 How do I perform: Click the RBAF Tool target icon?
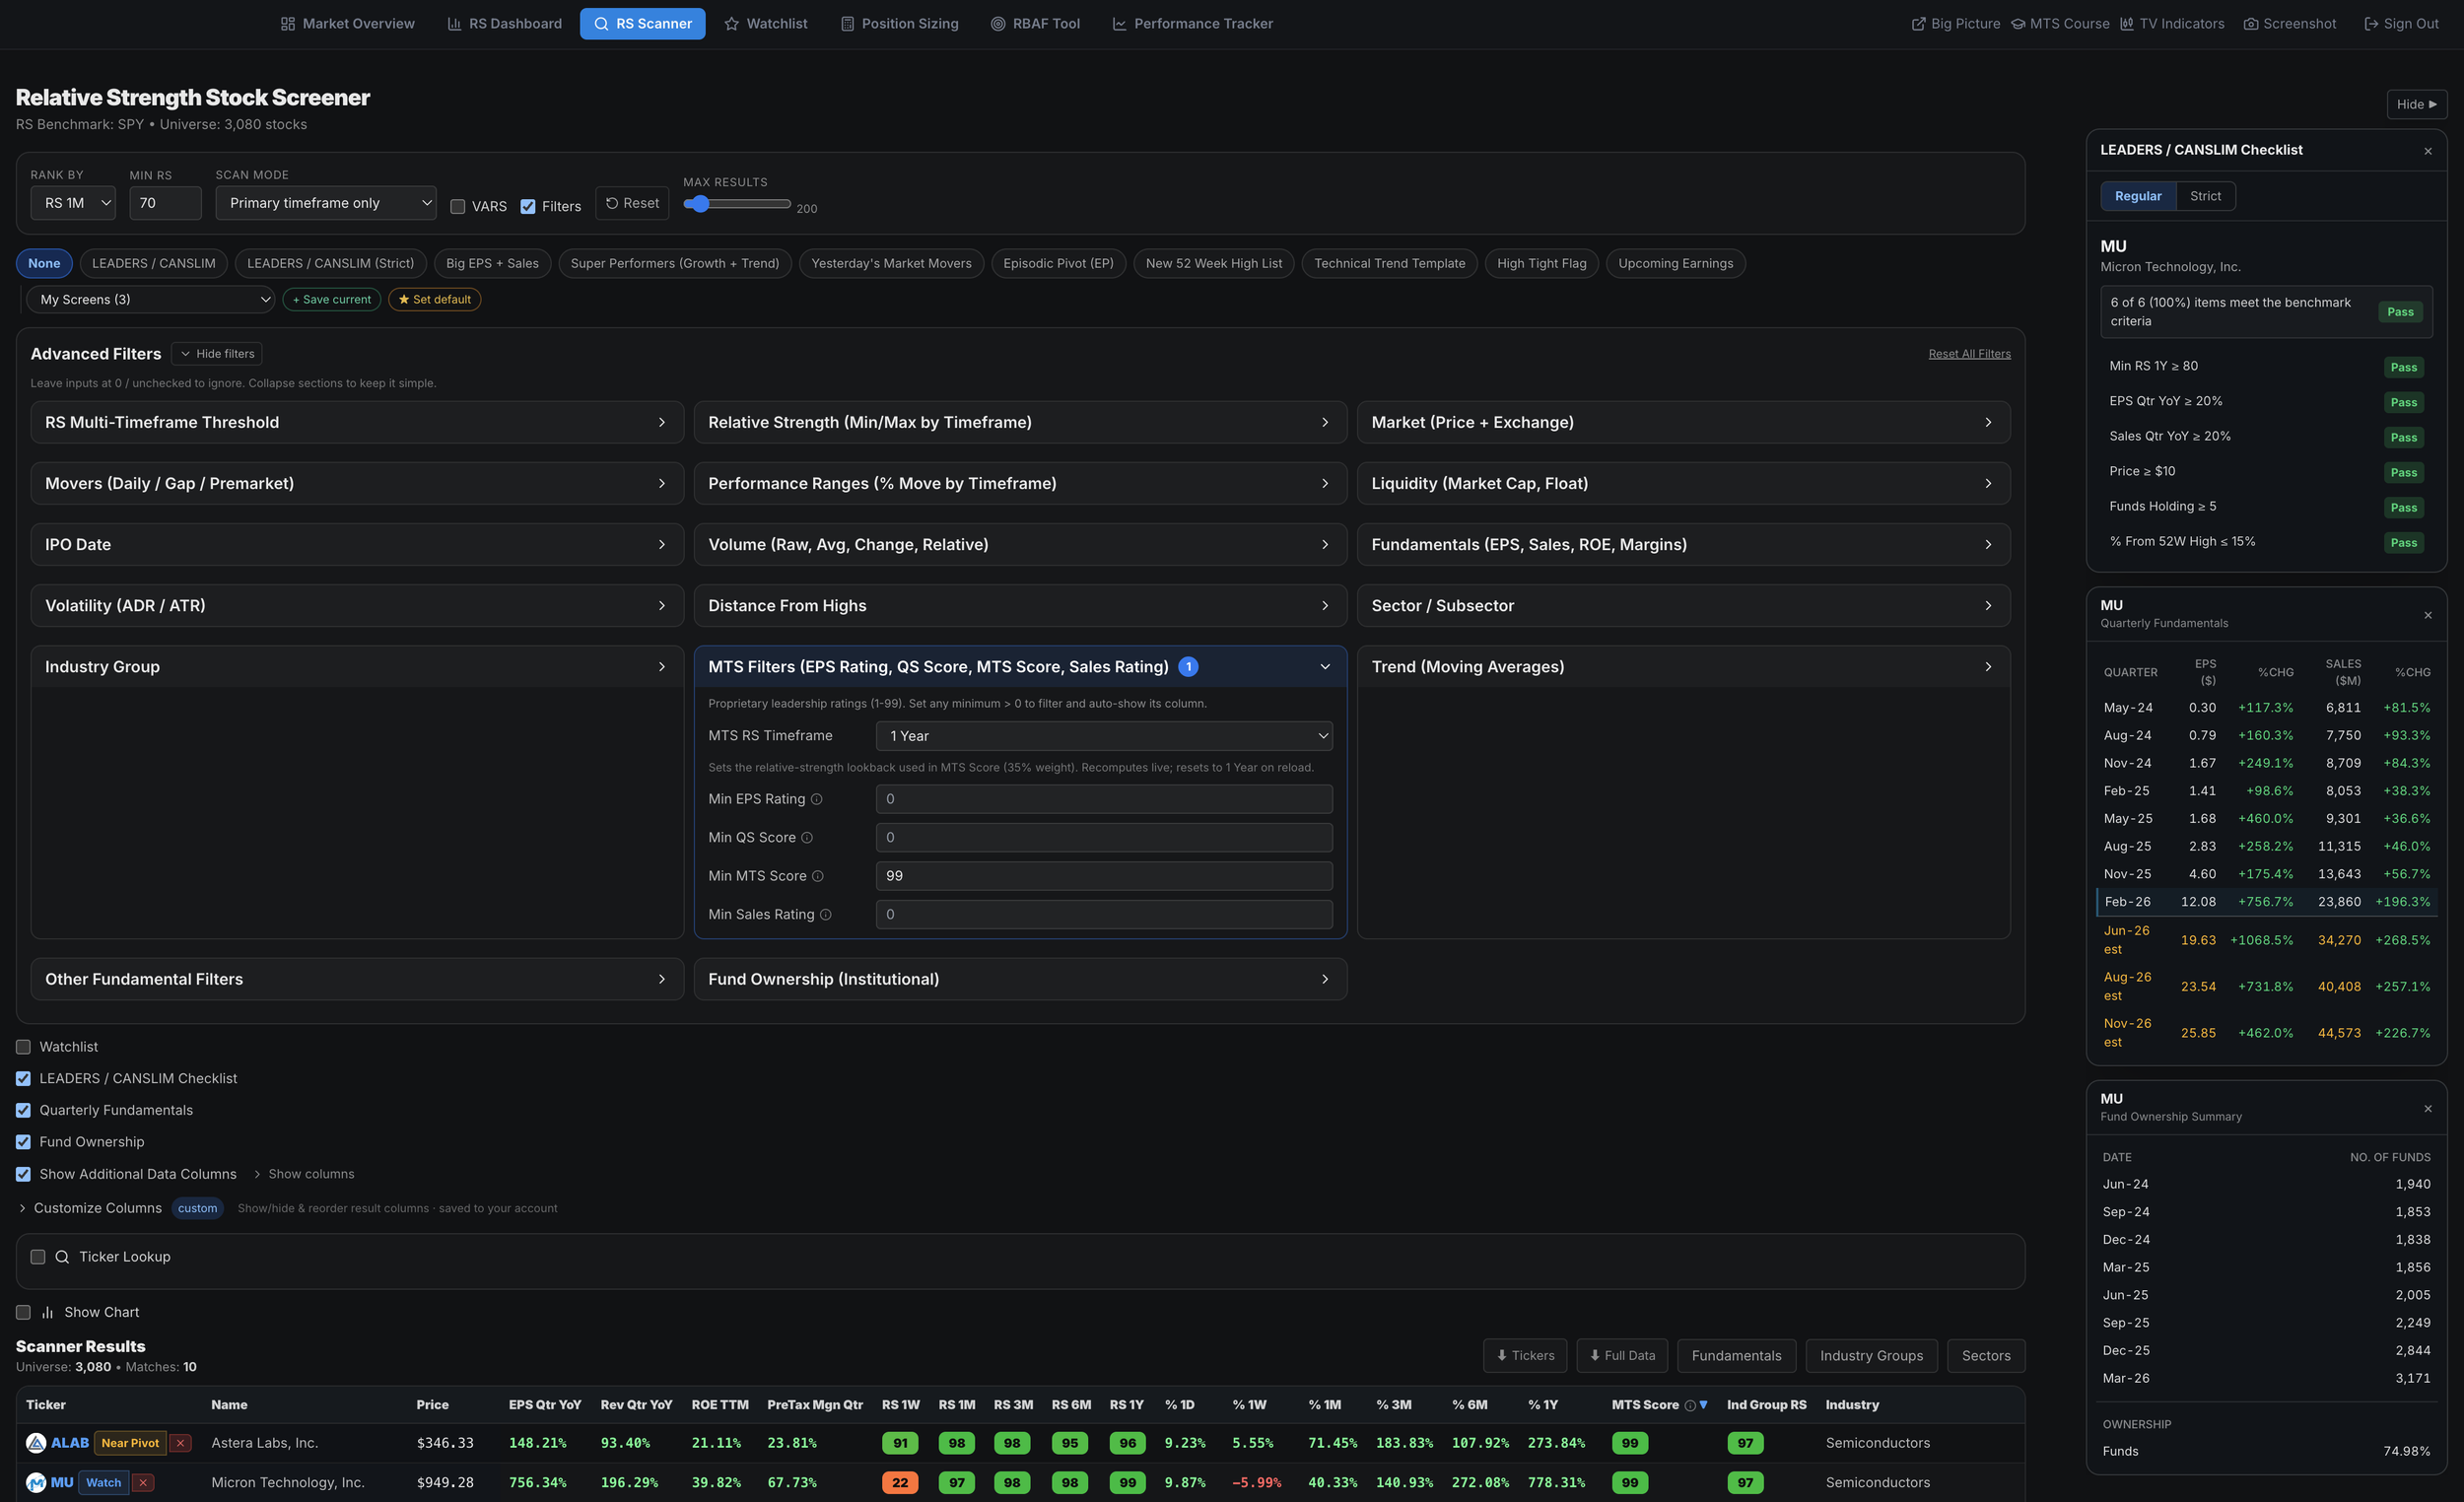coord(997,24)
